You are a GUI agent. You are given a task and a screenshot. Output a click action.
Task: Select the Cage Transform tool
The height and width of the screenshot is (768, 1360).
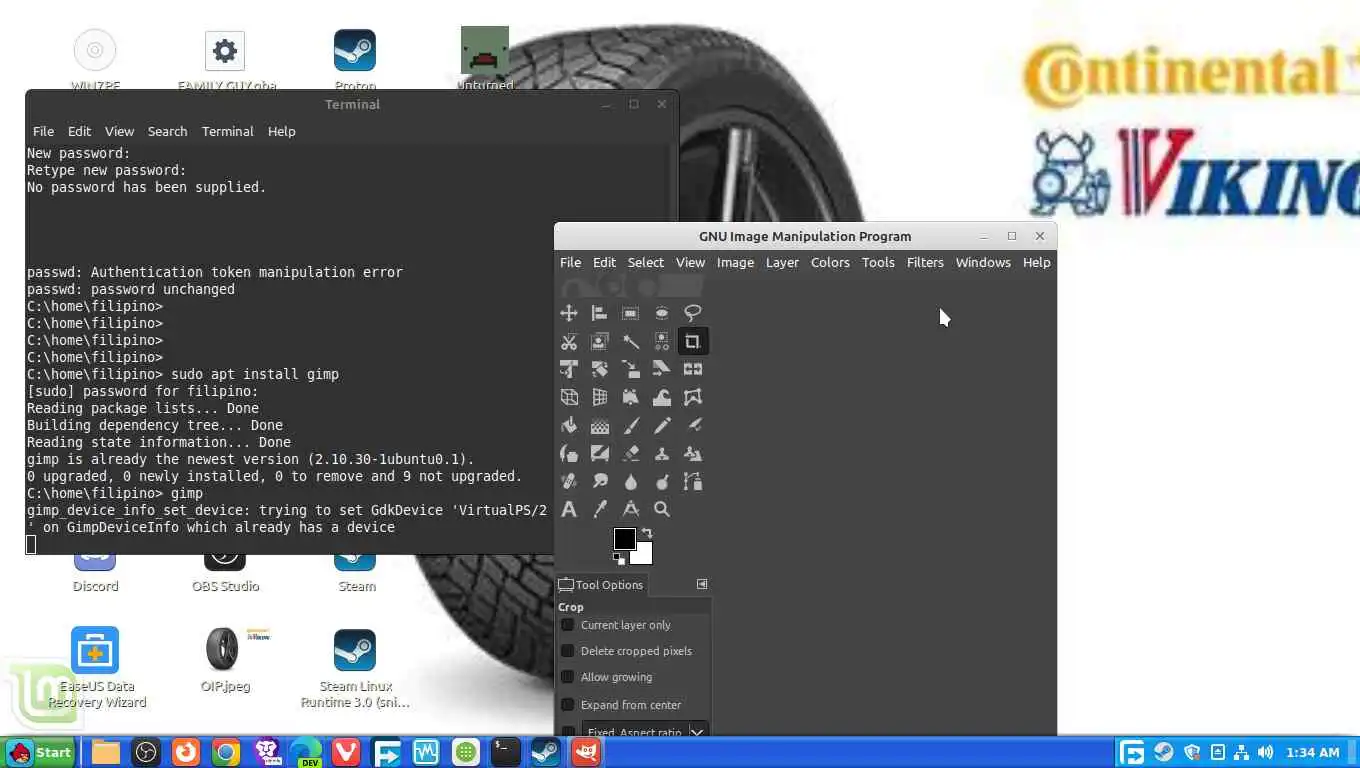click(x=693, y=397)
